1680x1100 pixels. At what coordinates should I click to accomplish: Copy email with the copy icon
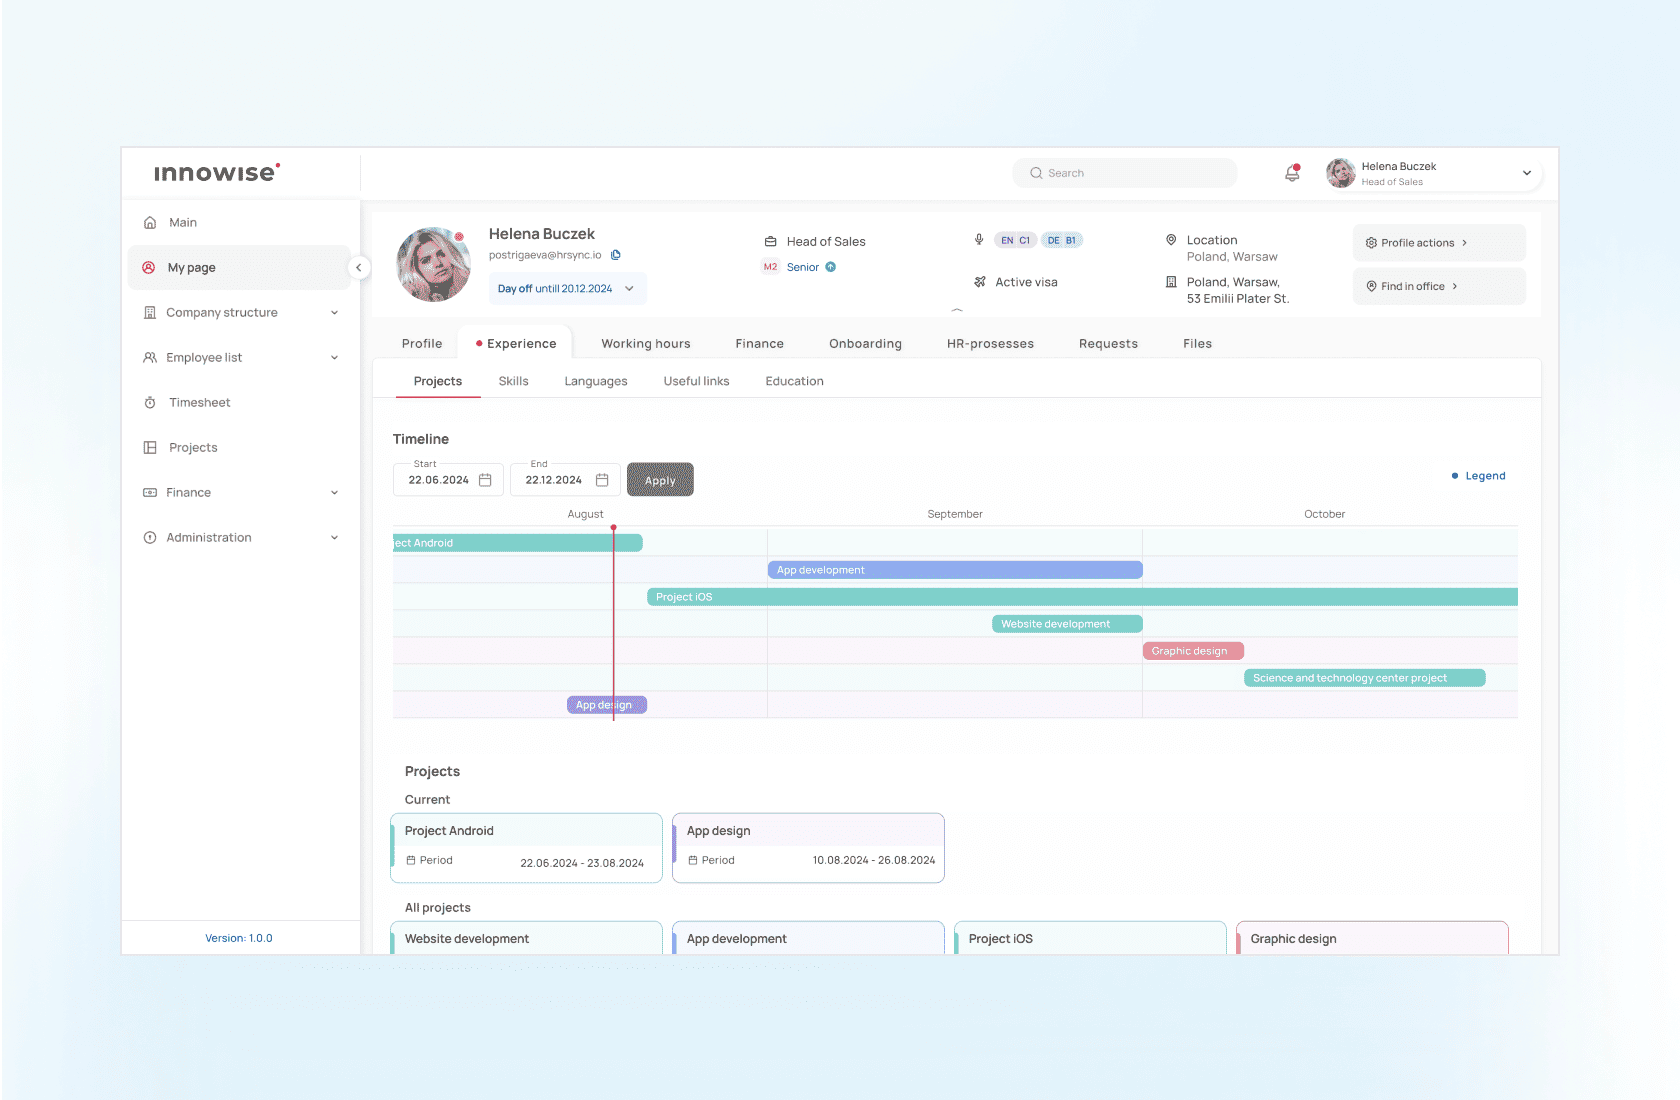(616, 255)
